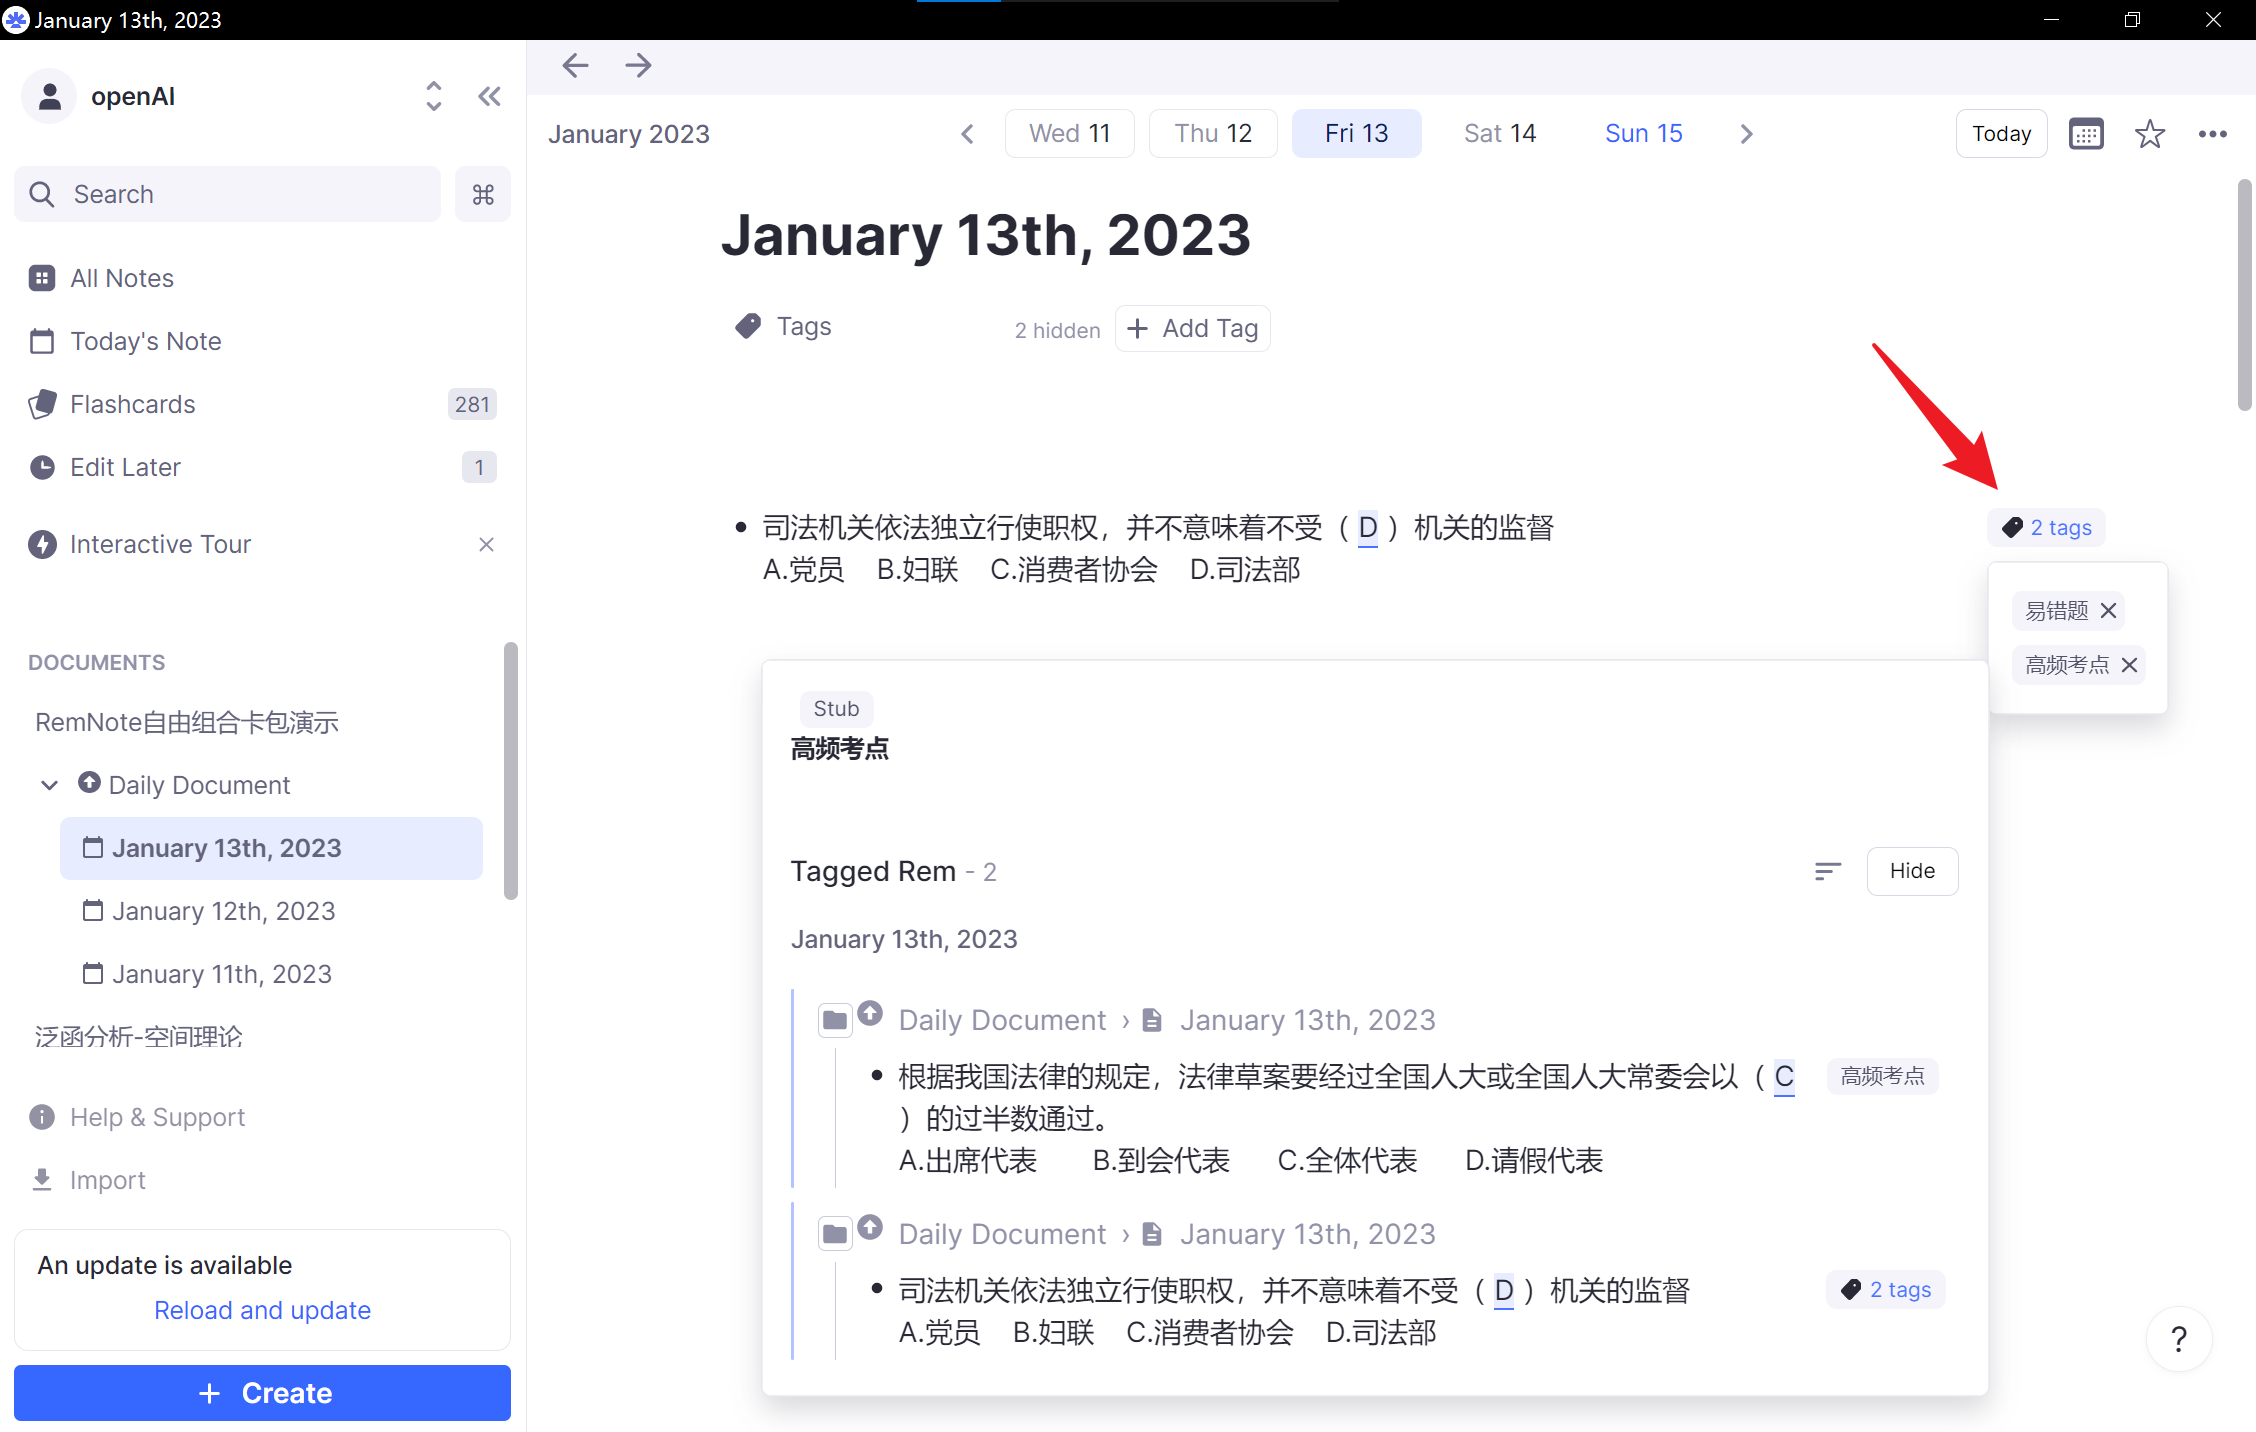Collapse the Daily Document tree
This screenshot has width=2256, height=1432.
pyautogui.click(x=49, y=785)
